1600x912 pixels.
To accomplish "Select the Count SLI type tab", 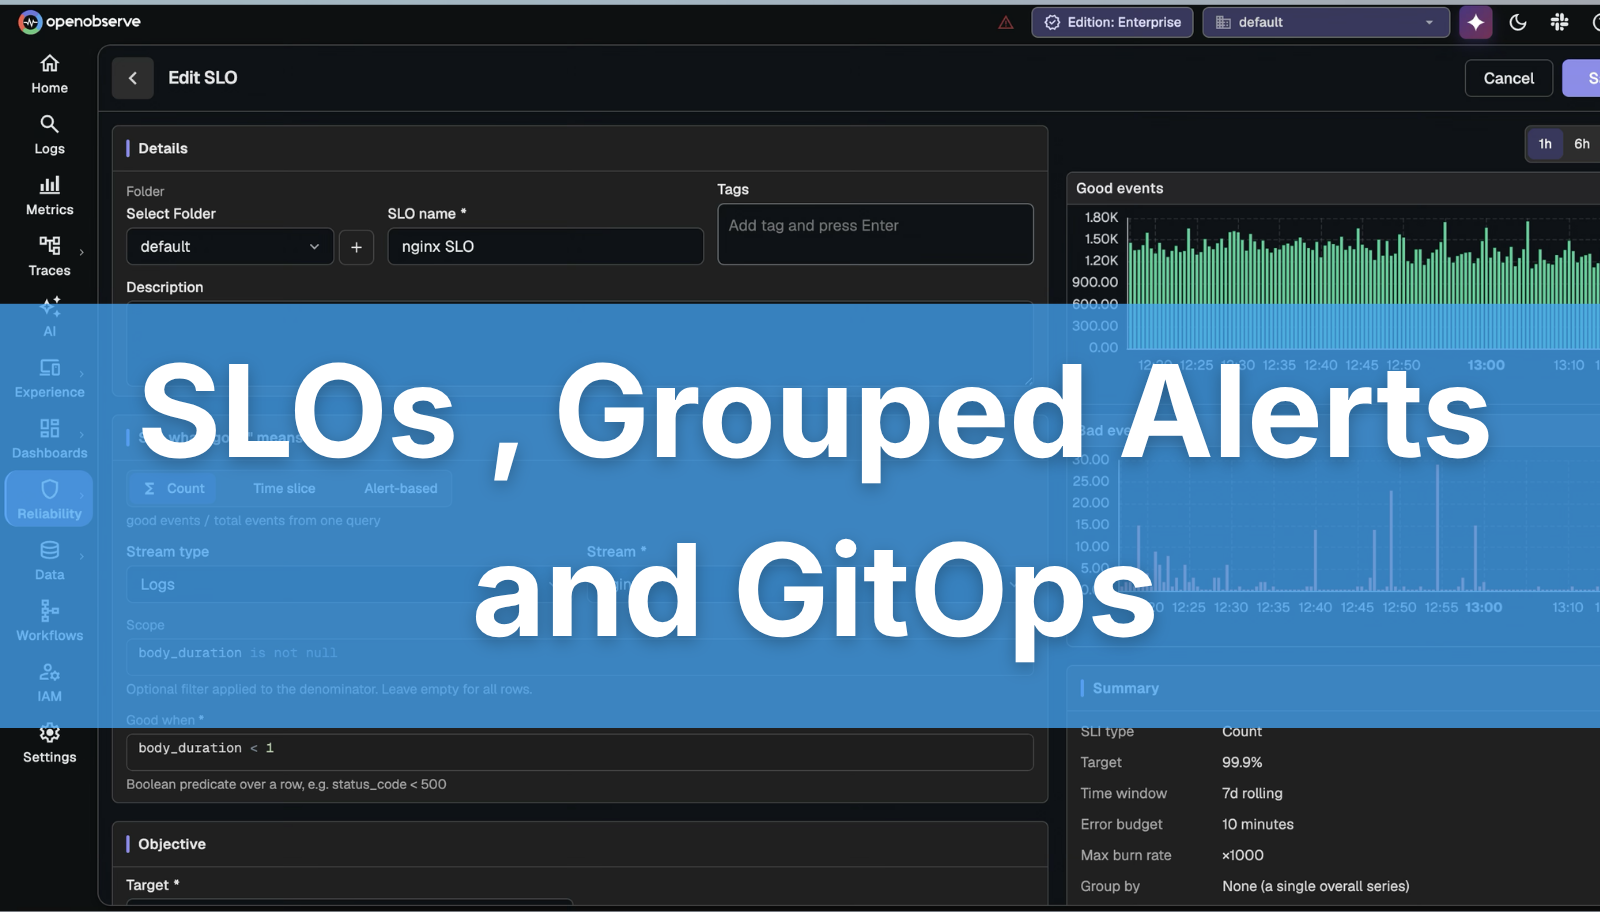I will coord(175,488).
